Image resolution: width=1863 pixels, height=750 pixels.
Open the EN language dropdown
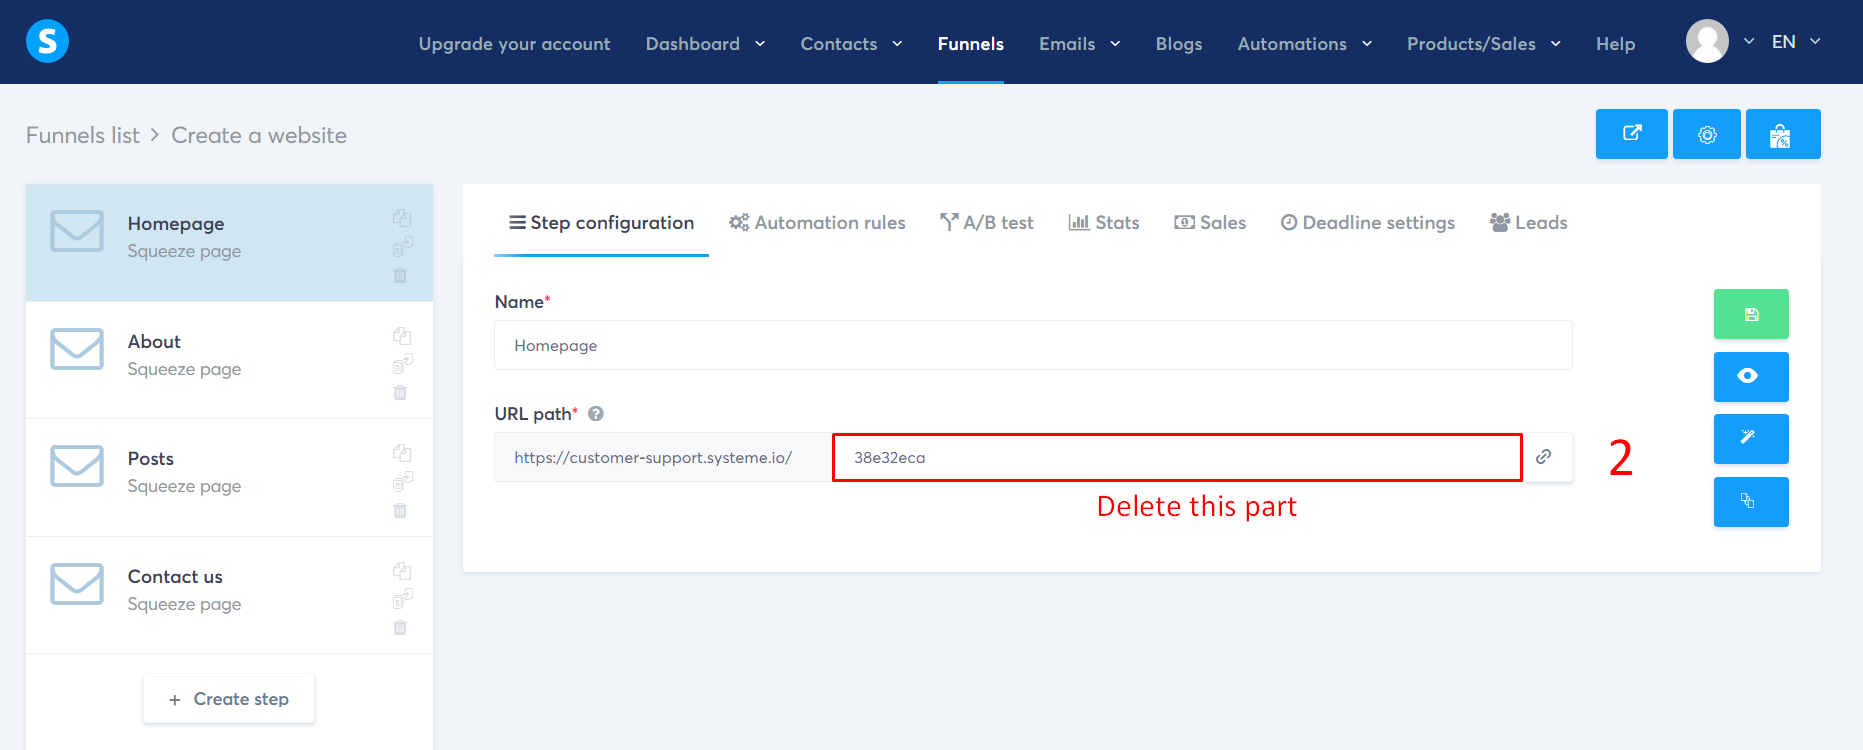click(1796, 42)
